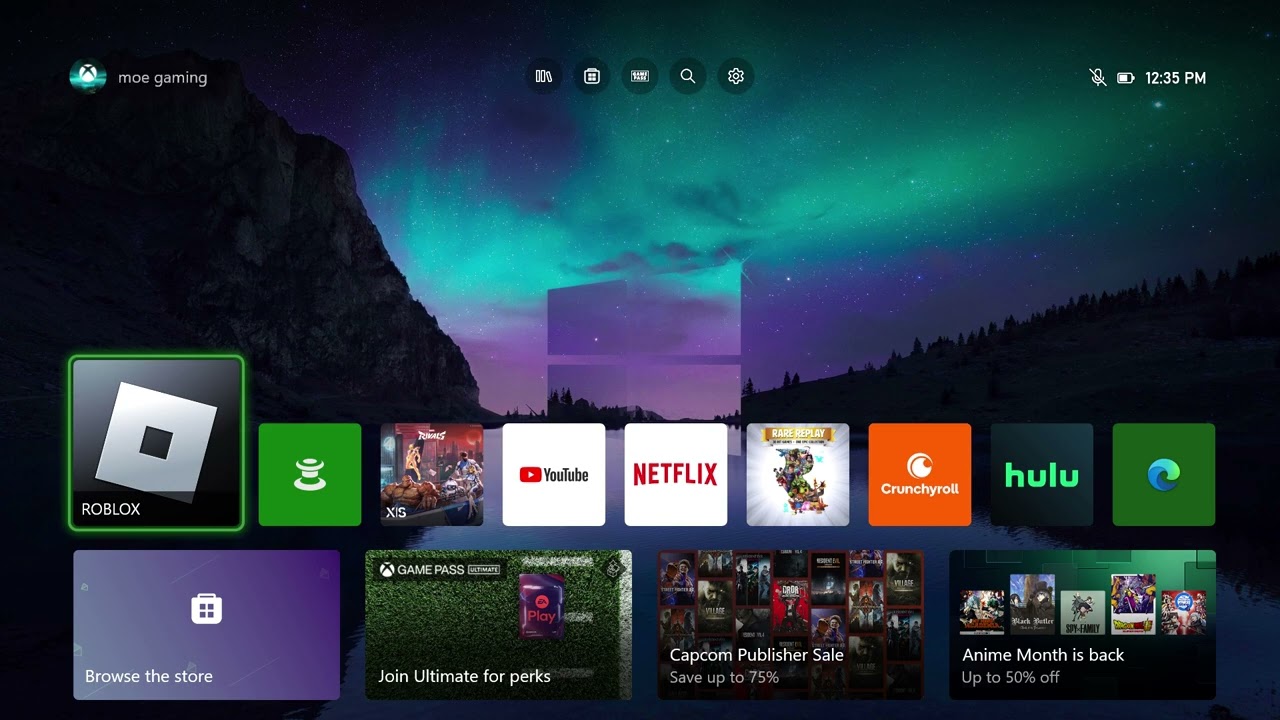The height and width of the screenshot is (720, 1280).
Task: Open the Microsoft Edge browser tile
Action: tap(1164, 474)
